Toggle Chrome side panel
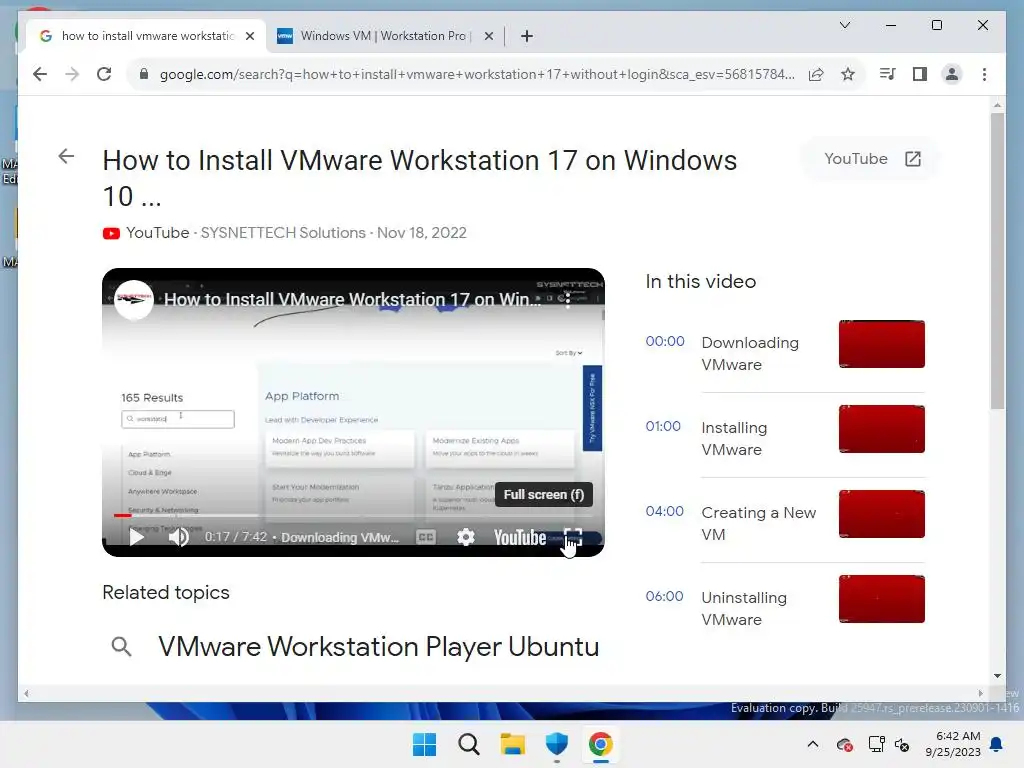This screenshot has width=1024, height=768. tap(920, 74)
